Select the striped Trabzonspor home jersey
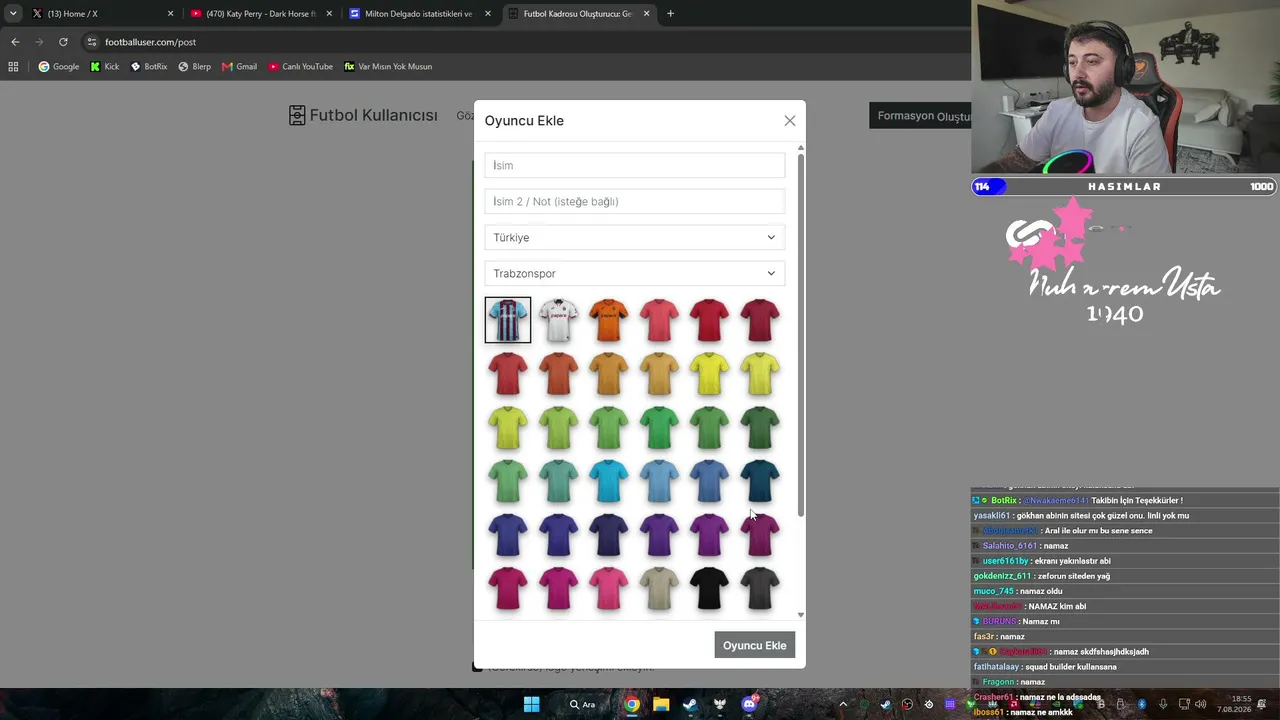Image resolution: width=1280 pixels, height=720 pixels. 508,320
